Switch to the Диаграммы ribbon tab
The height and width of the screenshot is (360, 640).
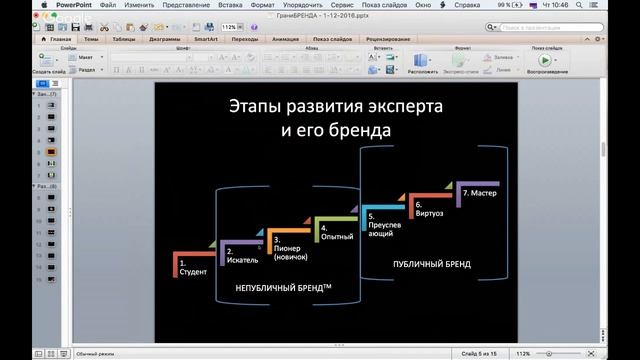coord(164,39)
